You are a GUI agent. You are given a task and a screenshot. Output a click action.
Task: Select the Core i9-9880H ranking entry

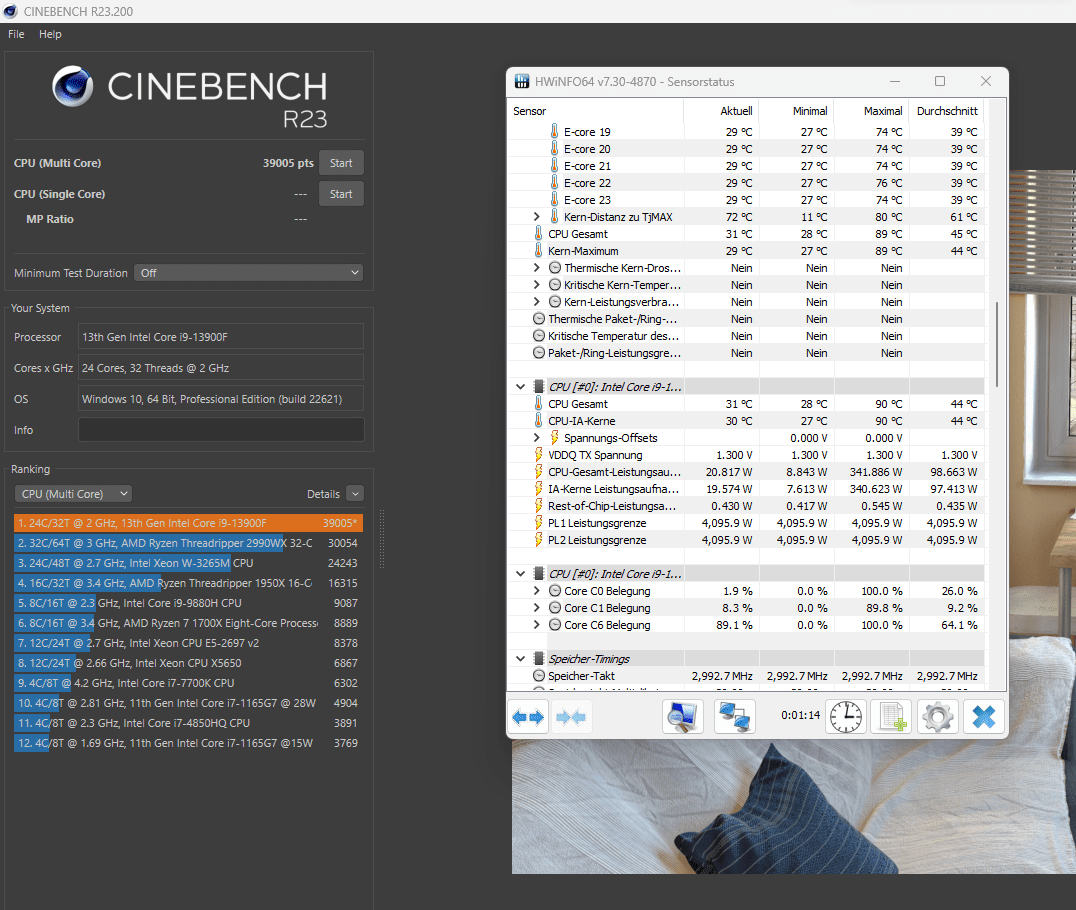(x=188, y=603)
